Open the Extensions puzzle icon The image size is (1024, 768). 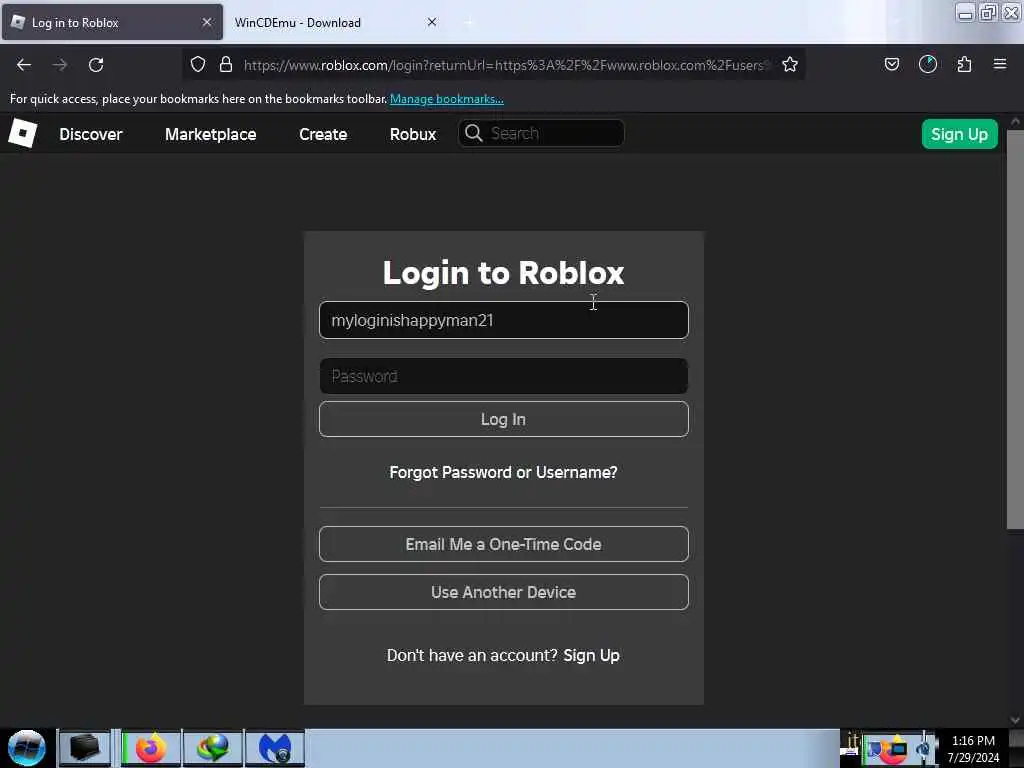pyautogui.click(x=965, y=65)
